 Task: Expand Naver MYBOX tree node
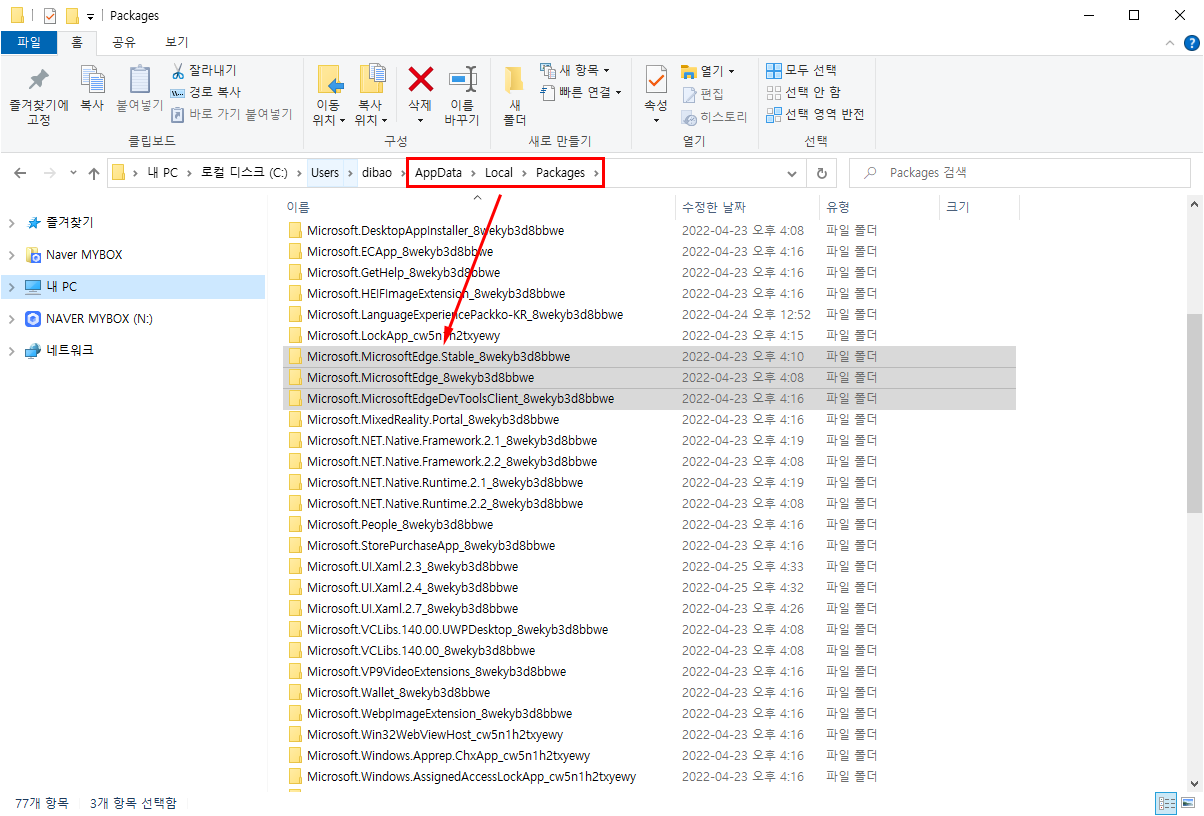[x=11, y=255]
